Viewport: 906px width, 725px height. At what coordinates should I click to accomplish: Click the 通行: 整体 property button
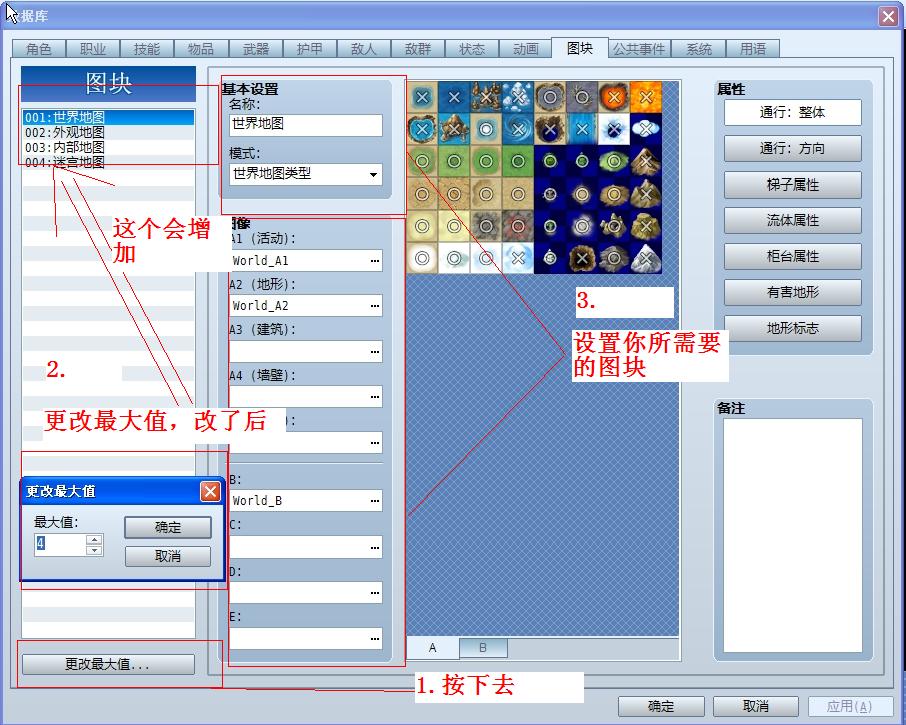(x=793, y=113)
